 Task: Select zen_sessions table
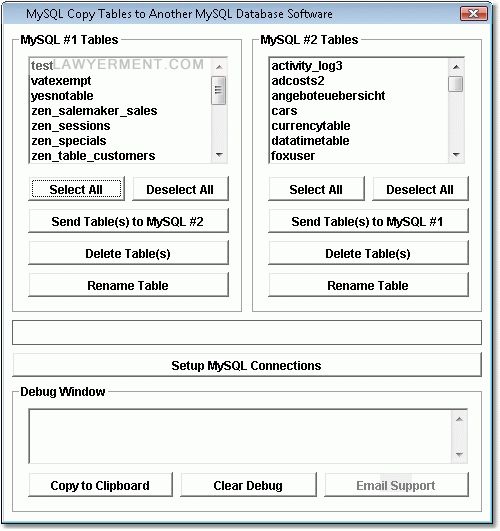121,126
